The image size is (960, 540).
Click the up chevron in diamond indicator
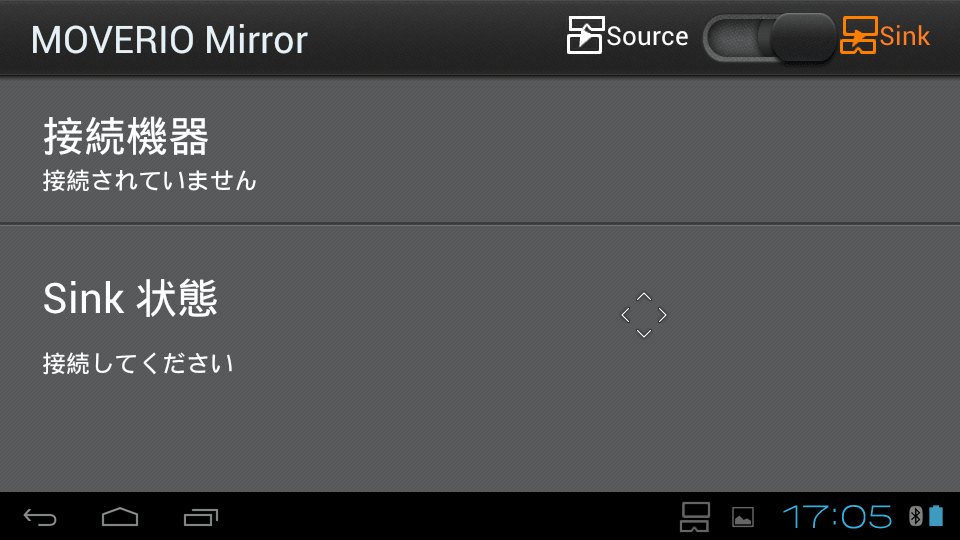pyautogui.click(x=644, y=296)
